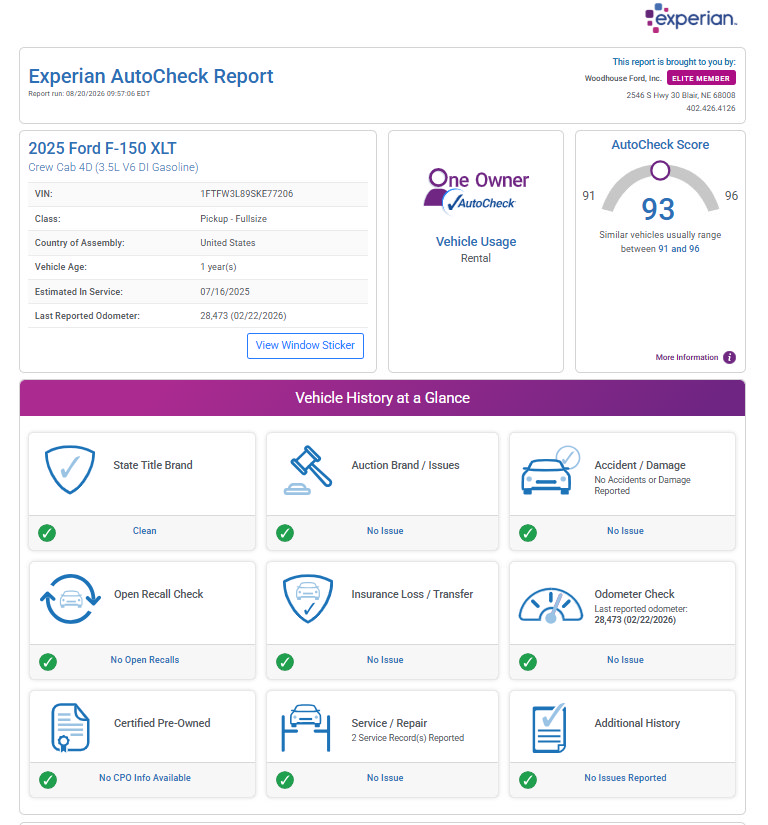Click the Crew Cab 4D engine subtitle
Image resolution: width=768 pixels, height=825 pixels.
tap(114, 167)
